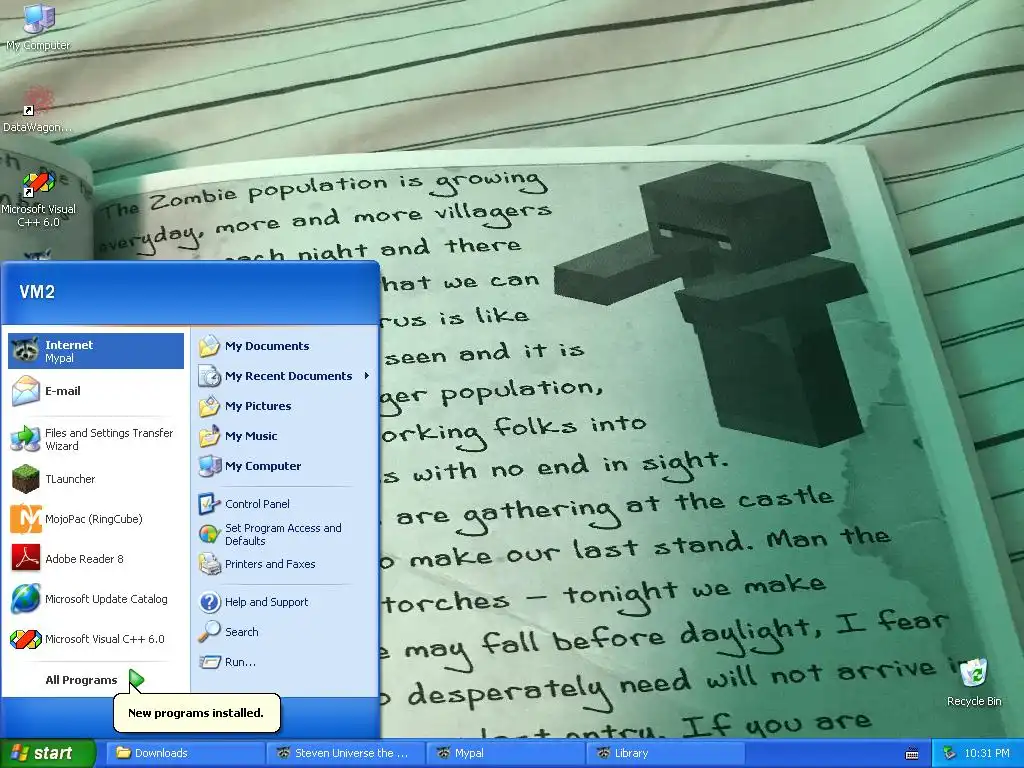Click the VM2 user name header

[37, 292]
